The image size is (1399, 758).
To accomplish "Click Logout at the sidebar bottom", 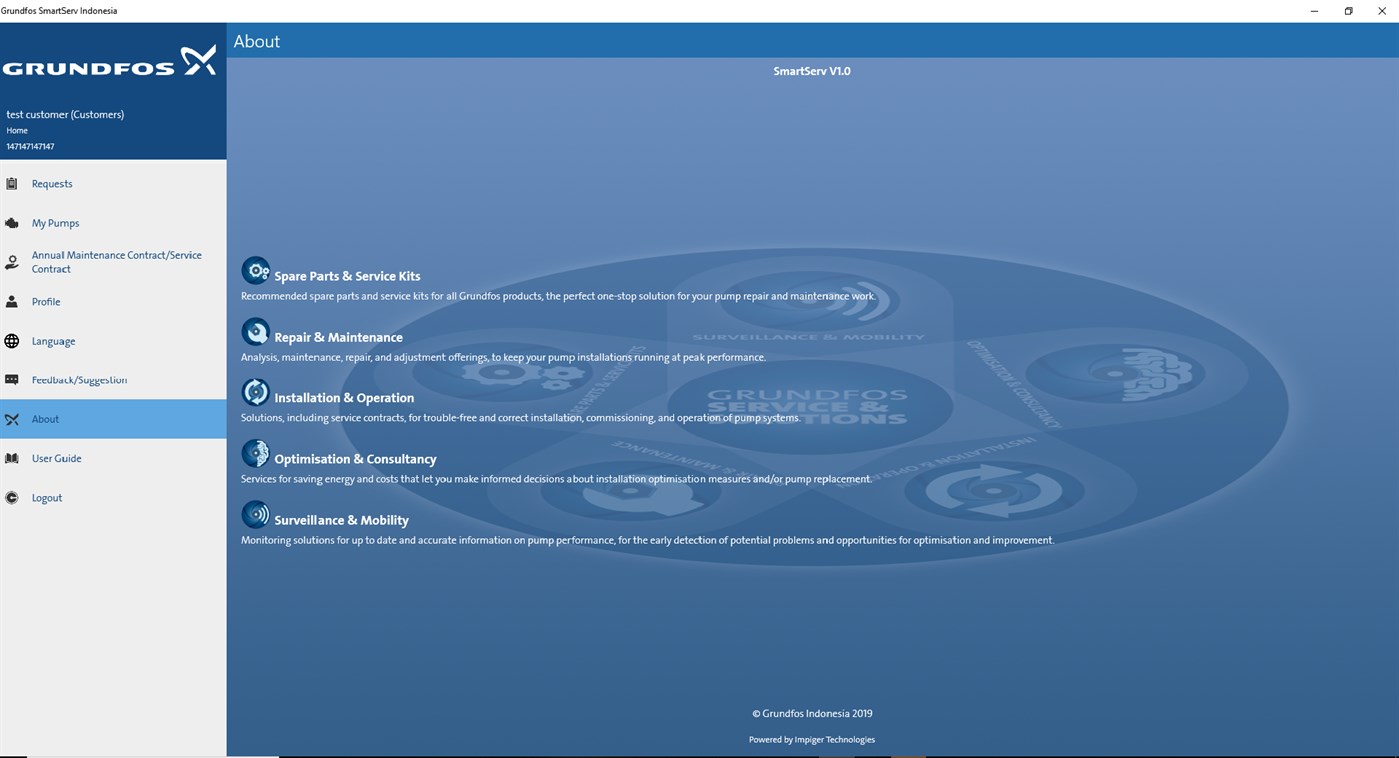I will click(x=45, y=497).
